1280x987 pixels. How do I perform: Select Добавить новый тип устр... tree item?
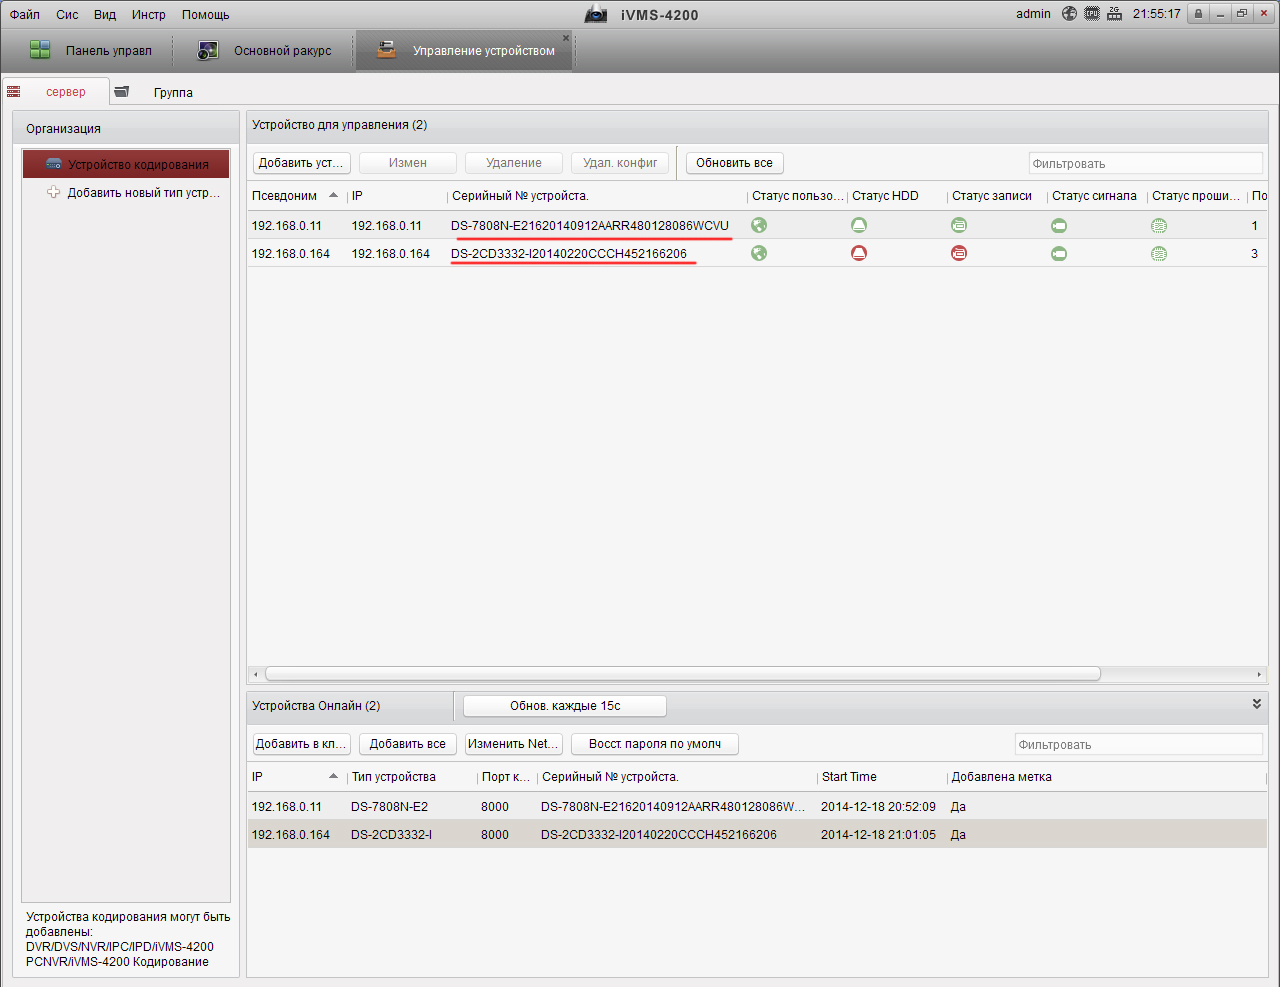click(x=126, y=192)
